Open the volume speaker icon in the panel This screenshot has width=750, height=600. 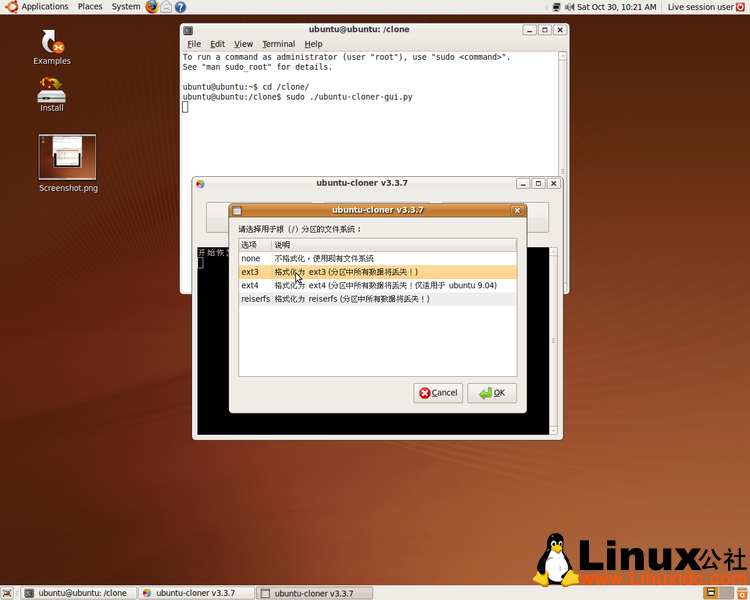[569, 7]
